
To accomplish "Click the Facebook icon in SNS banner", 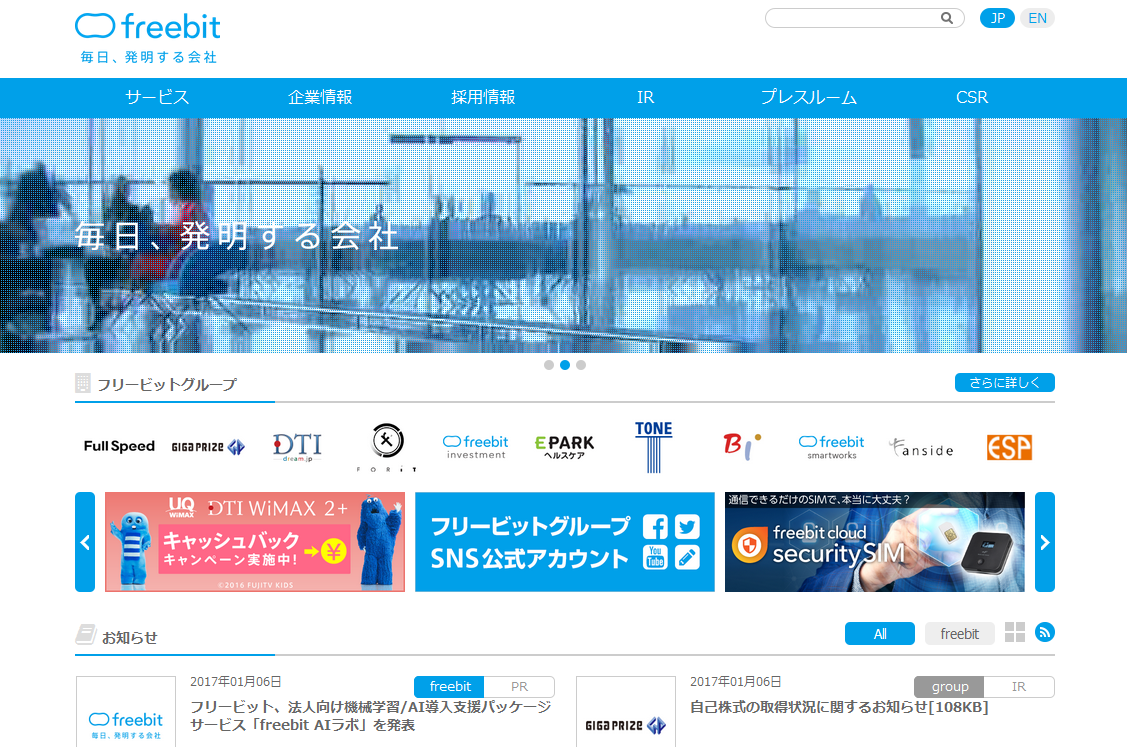I will pos(655,526).
